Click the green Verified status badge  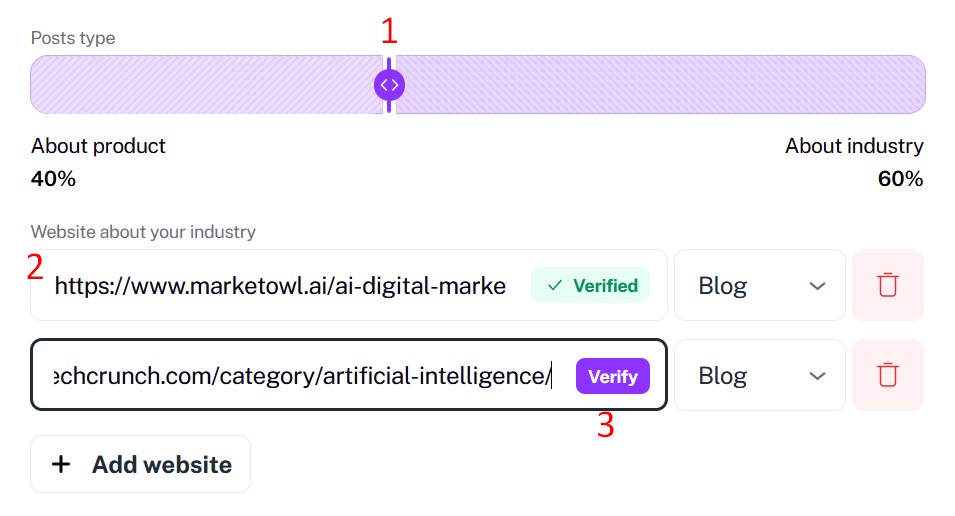[x=590, y=285]
